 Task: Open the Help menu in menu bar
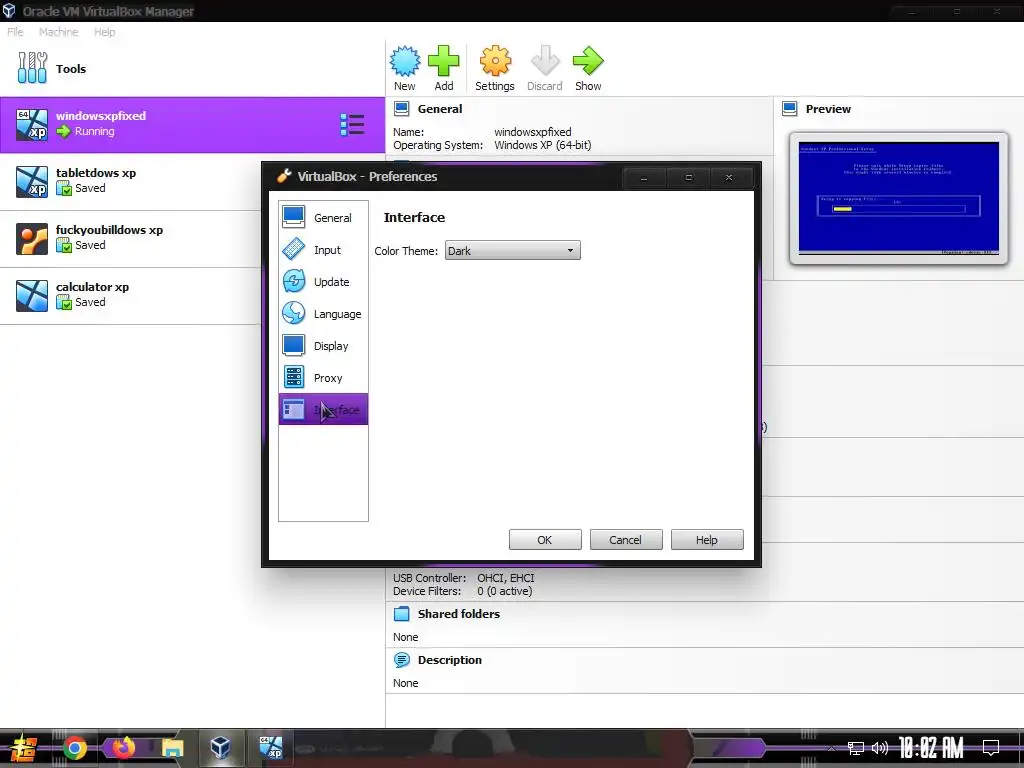point(104,32)
